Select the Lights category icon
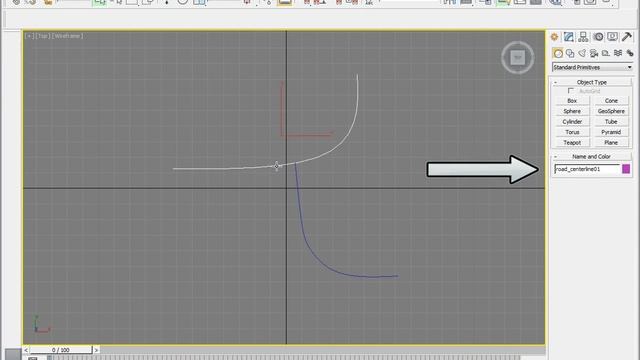The height and width of the screenshot is (360, 640). pyautogui.click(x=582, y=53)
